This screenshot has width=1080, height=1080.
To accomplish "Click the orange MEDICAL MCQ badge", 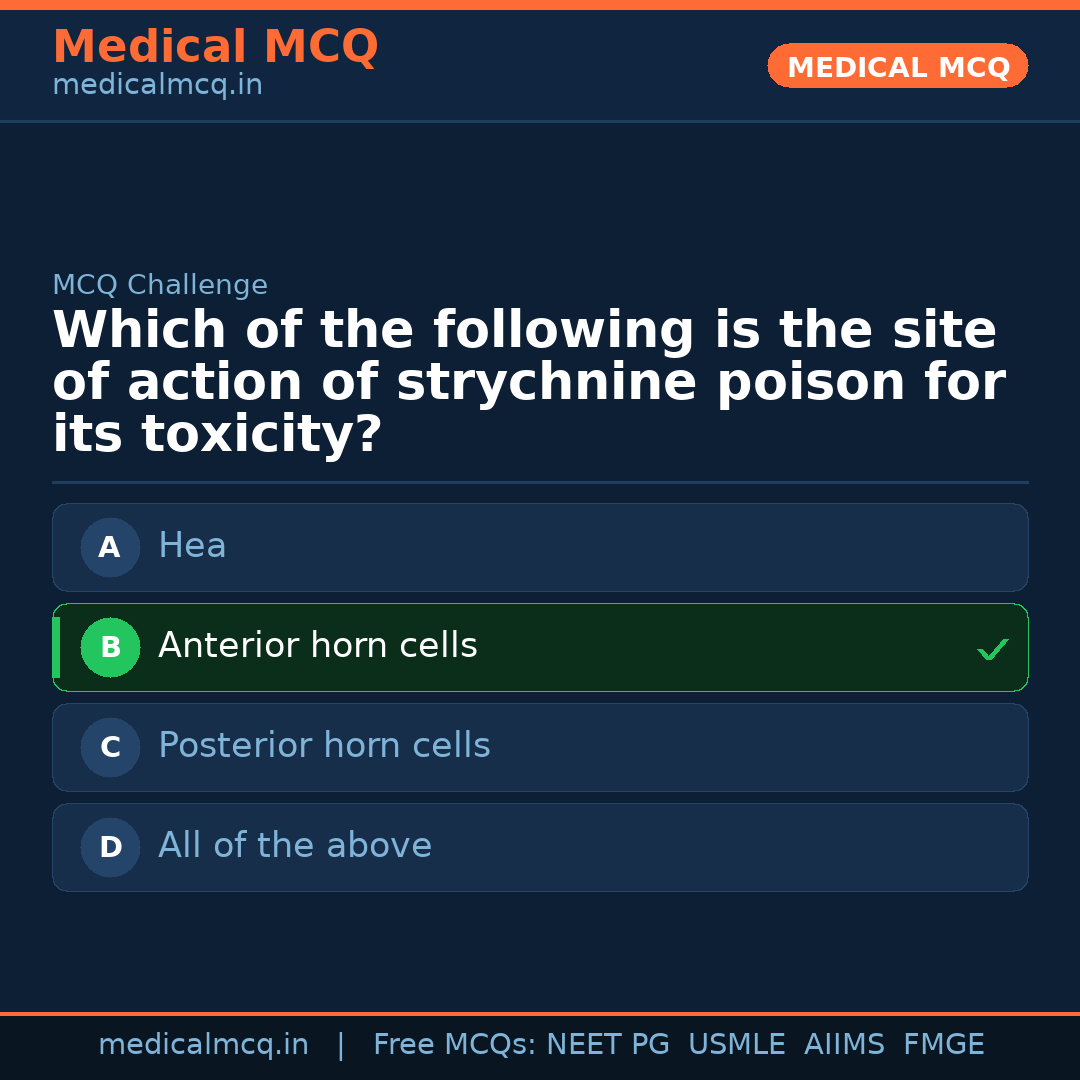I will [897, 66].
